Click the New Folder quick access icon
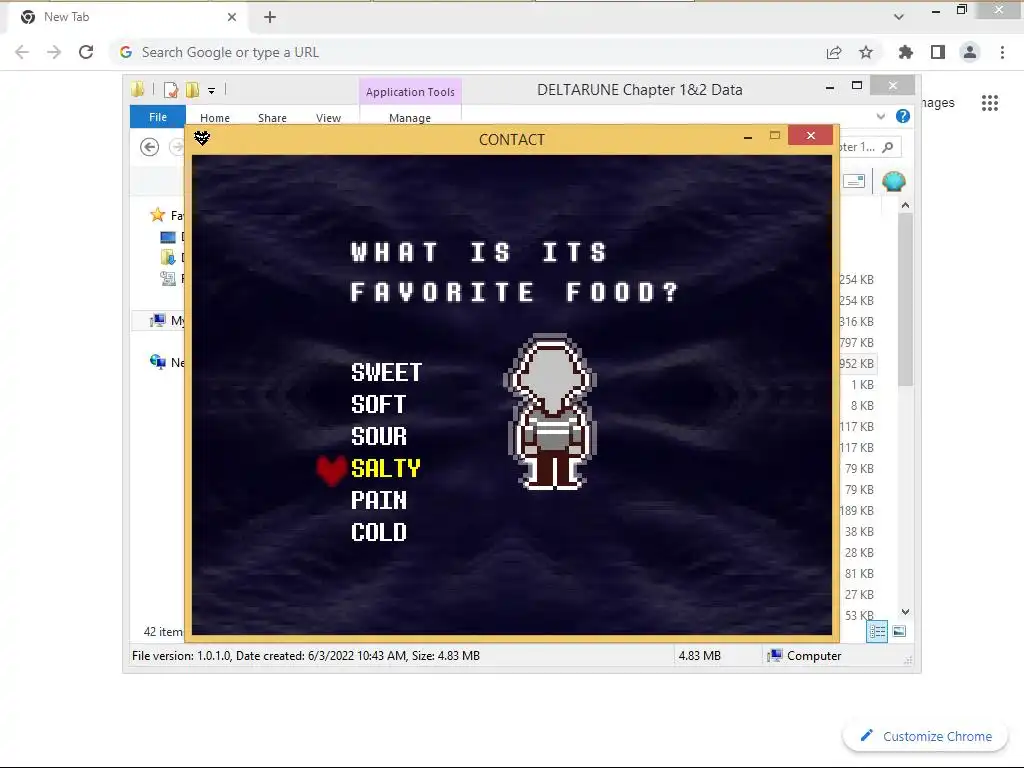 [x=193, y=90]
